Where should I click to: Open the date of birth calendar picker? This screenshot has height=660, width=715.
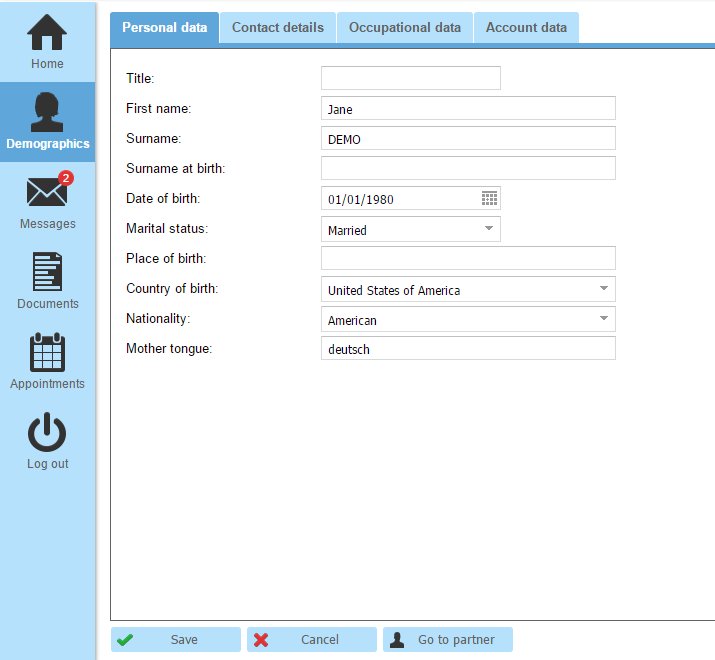click(489, 198)
